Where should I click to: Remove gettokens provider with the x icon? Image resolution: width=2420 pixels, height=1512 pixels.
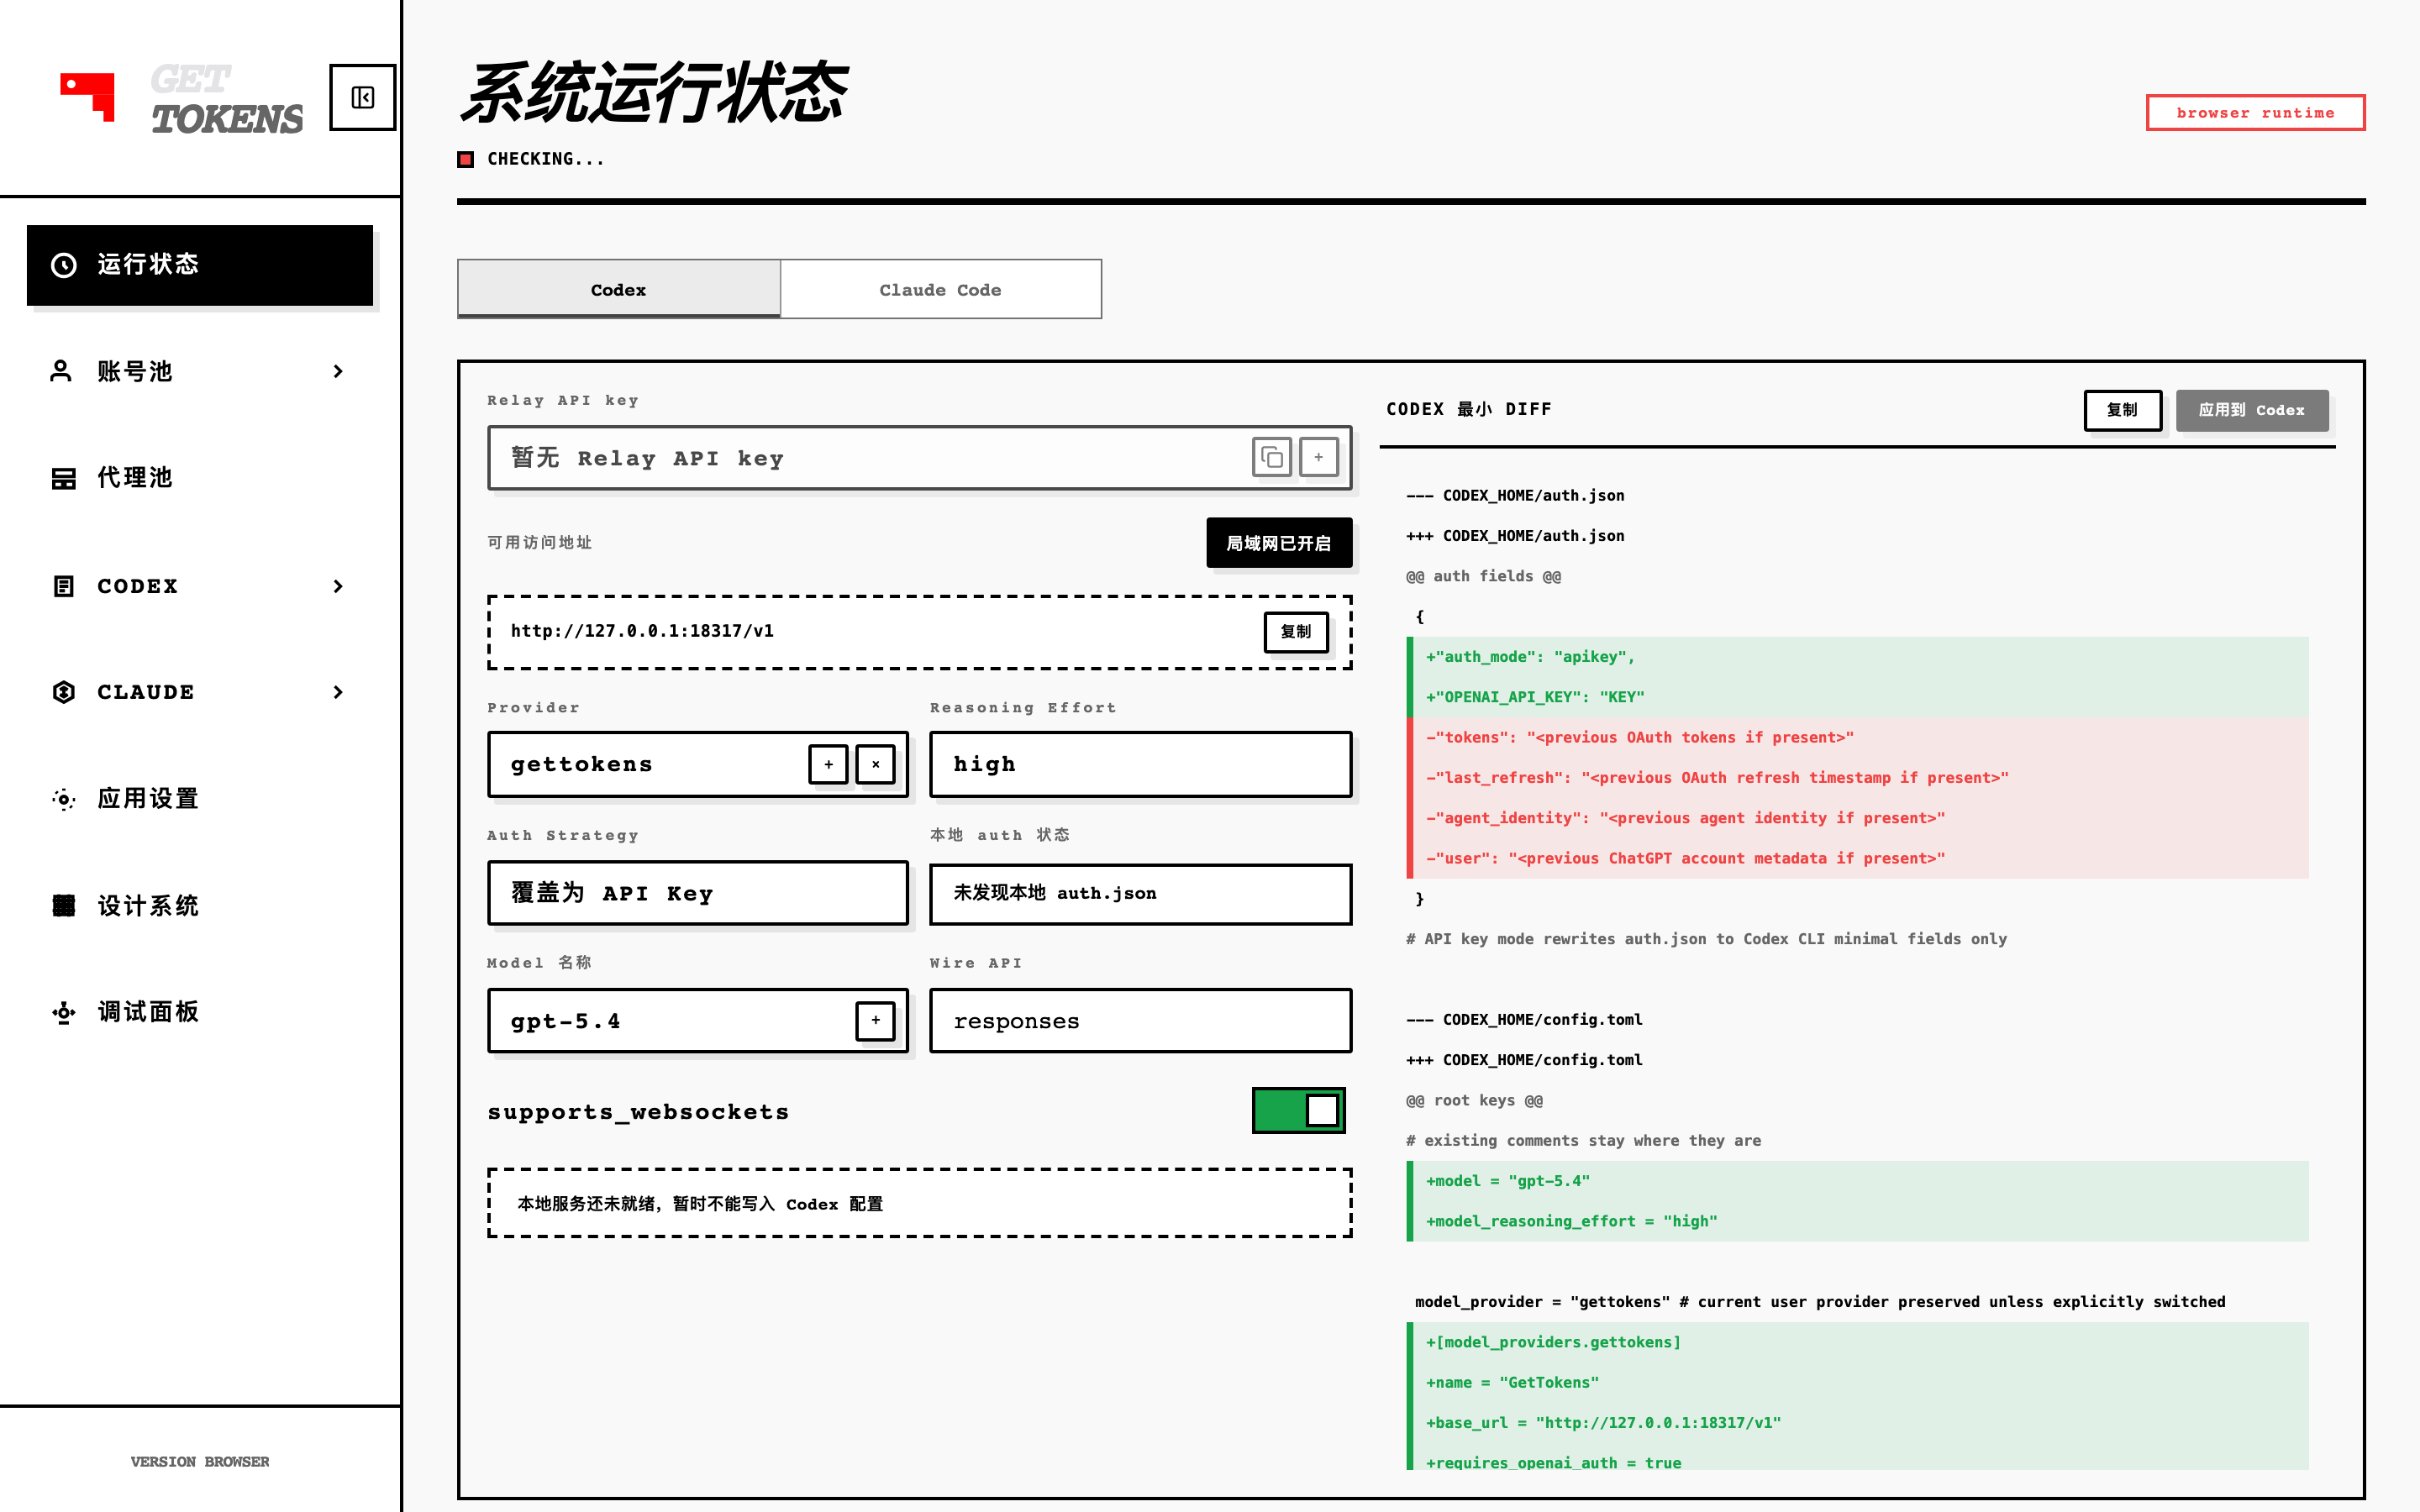point(875,764)
